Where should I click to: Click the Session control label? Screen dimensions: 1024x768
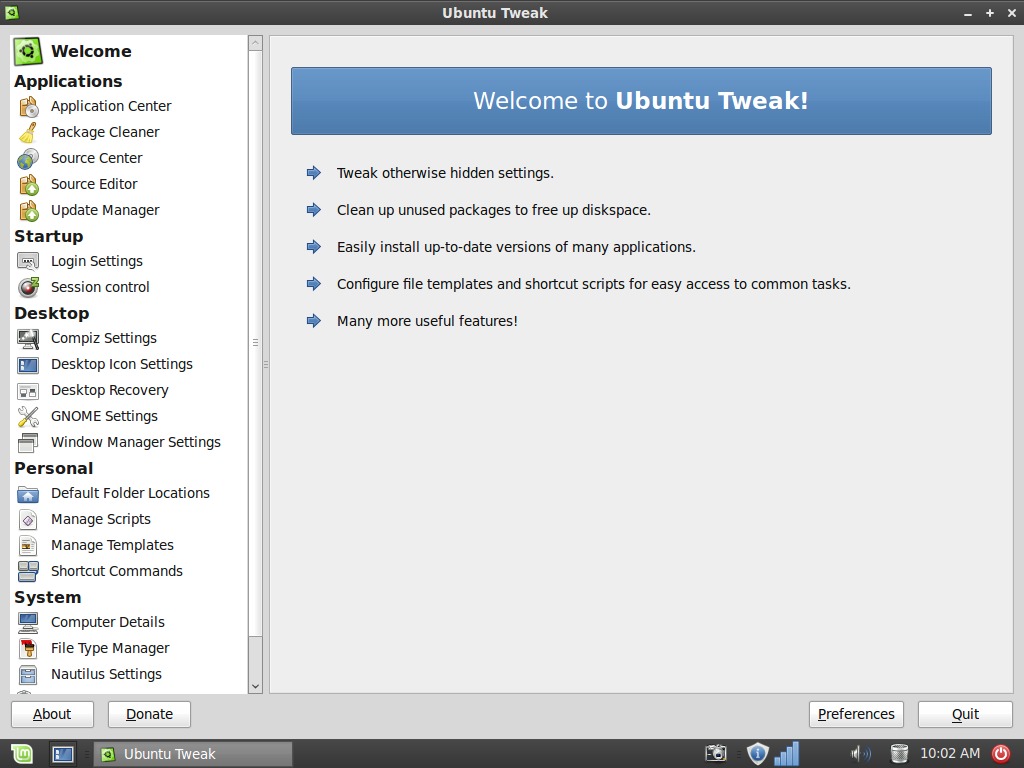pyautogui.click(x=100, y=287)
